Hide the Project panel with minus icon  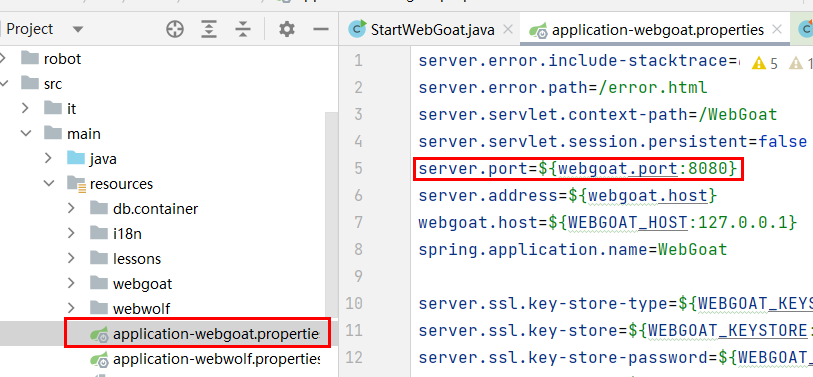(x=321, y=30)
